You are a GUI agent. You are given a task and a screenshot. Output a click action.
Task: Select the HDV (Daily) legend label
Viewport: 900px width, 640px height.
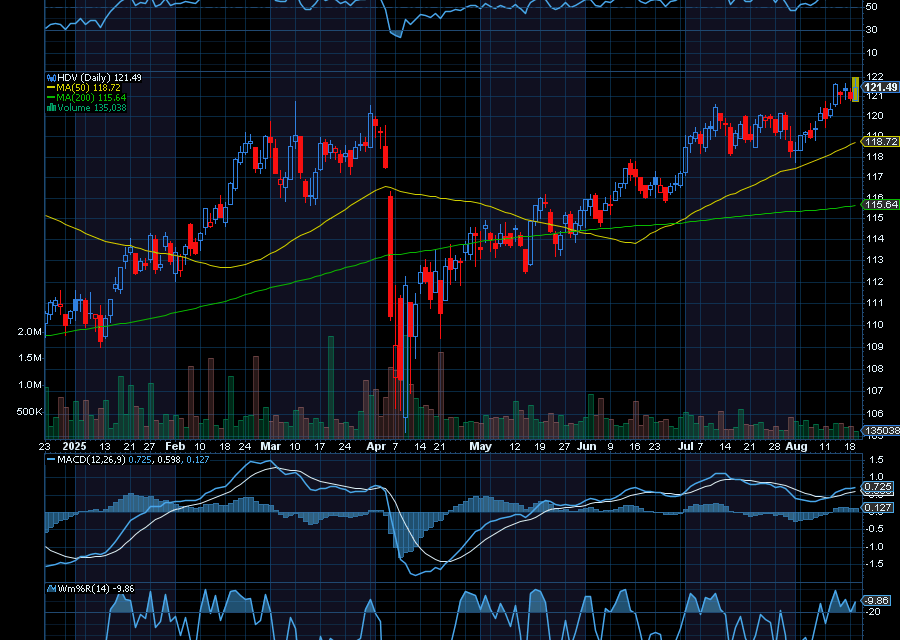point(85,77)
